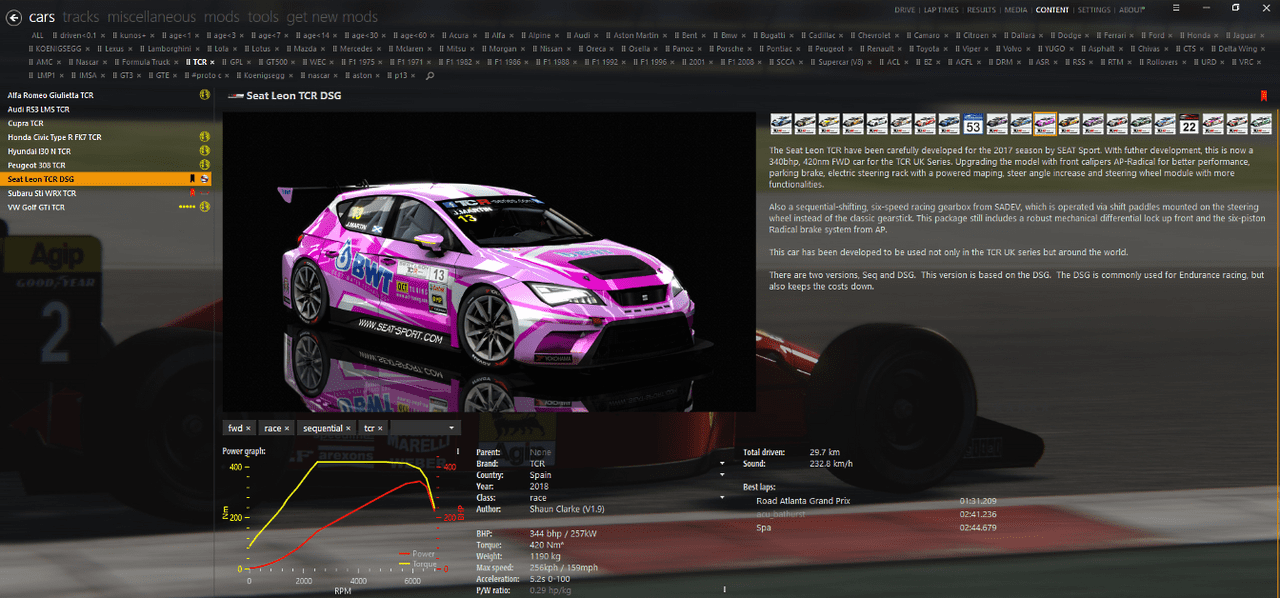Expand the Brand dropdown arrow
Viewport: 1280px width, 598px height.
coord(721,464)
